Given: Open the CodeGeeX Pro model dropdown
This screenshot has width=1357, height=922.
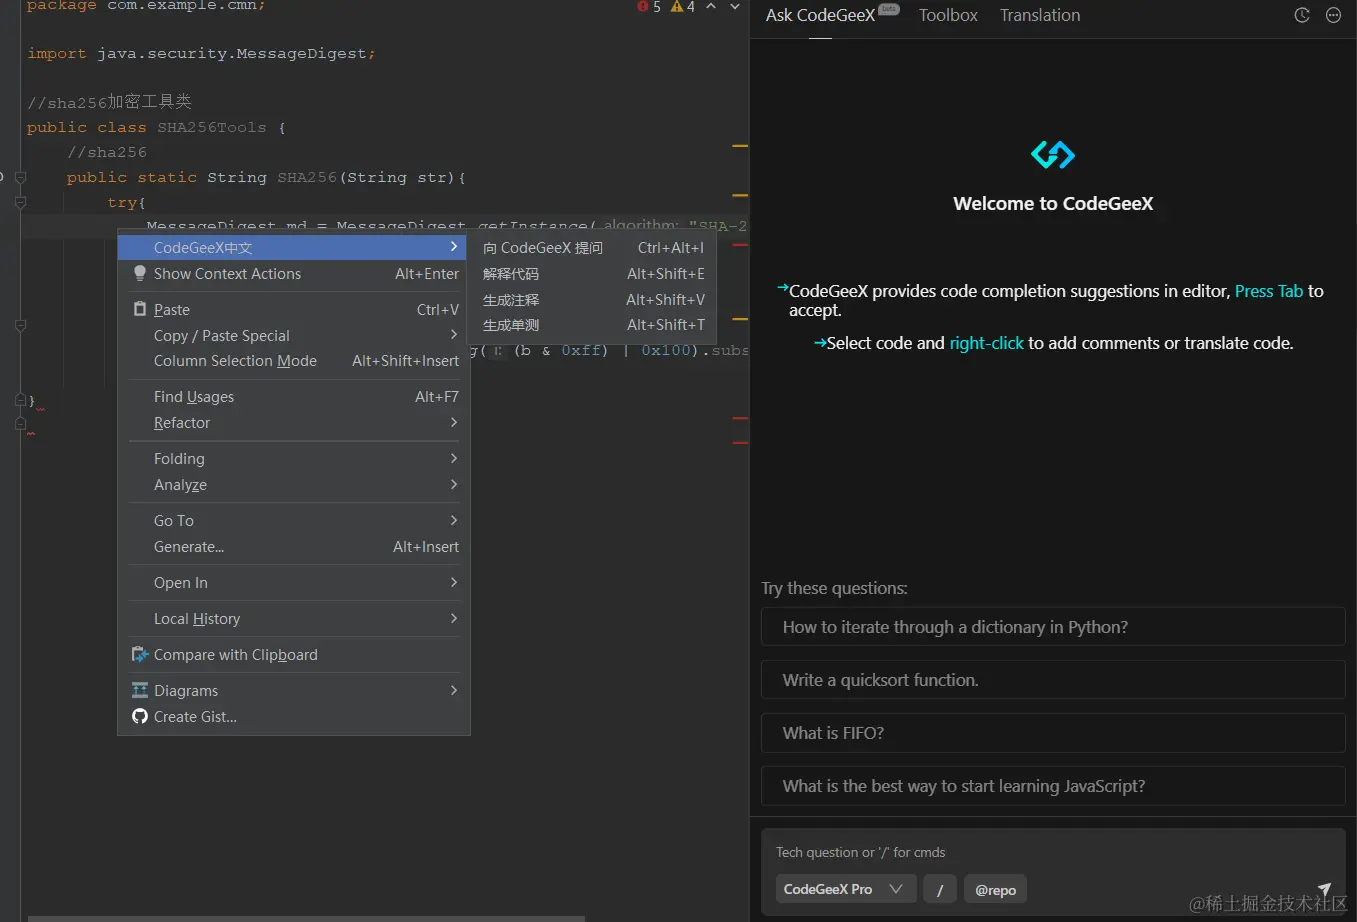Looking at the screenshot, I should (845, 889).
